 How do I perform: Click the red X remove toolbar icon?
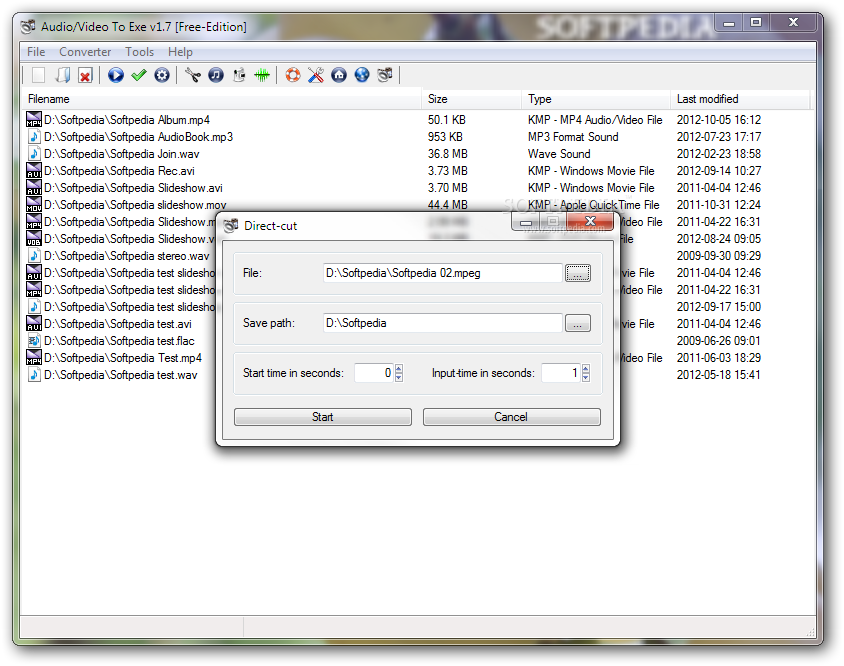click(x=85, y=75)
